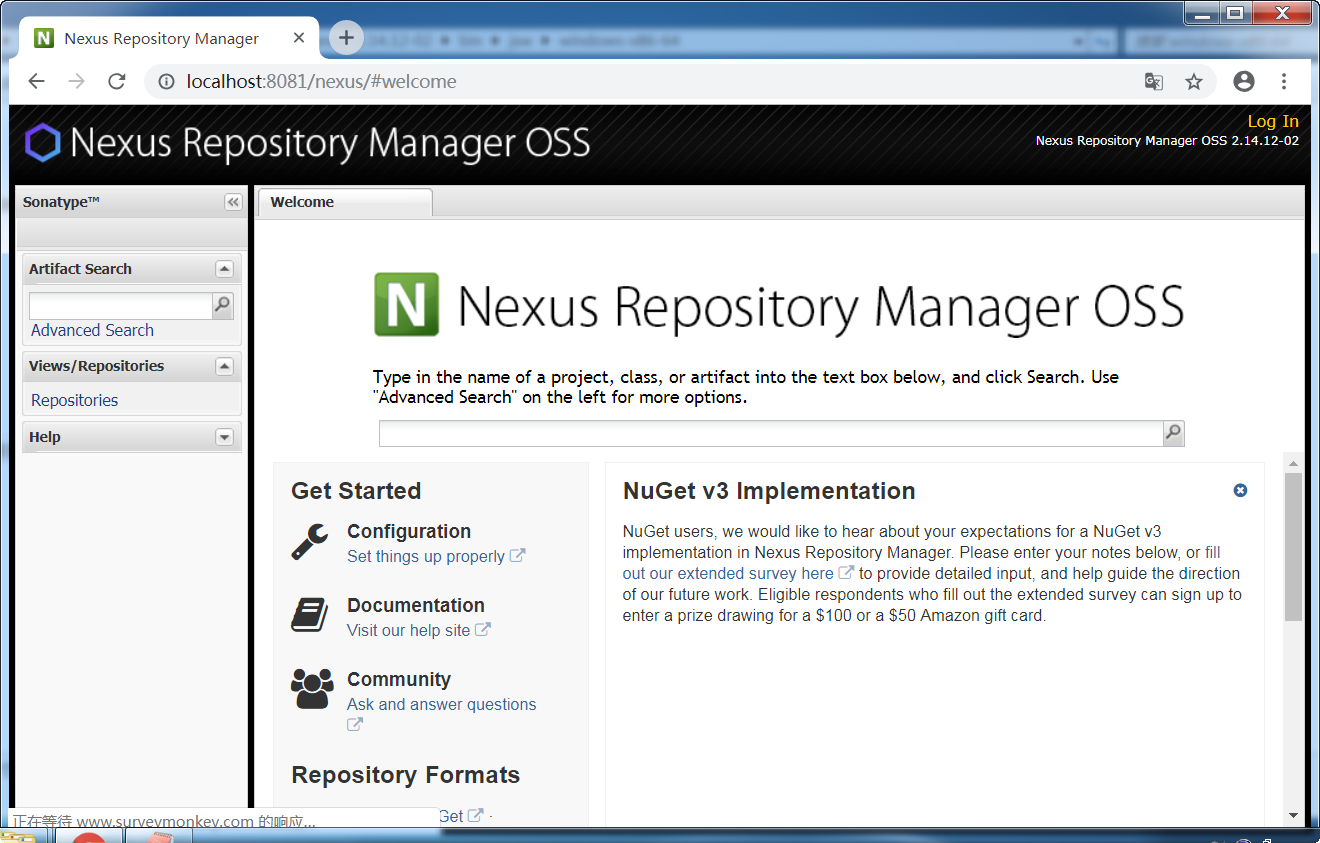Collapse the Views/Repositories section
The height and width of the screenshot is (843, 1320).
coord(224,366)
